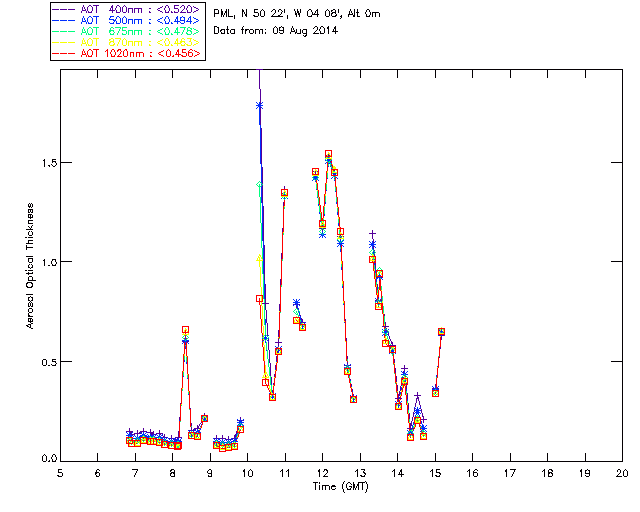Click the 500nm data marker near 1.8
640x512 pixels.
tap(259, 106)
